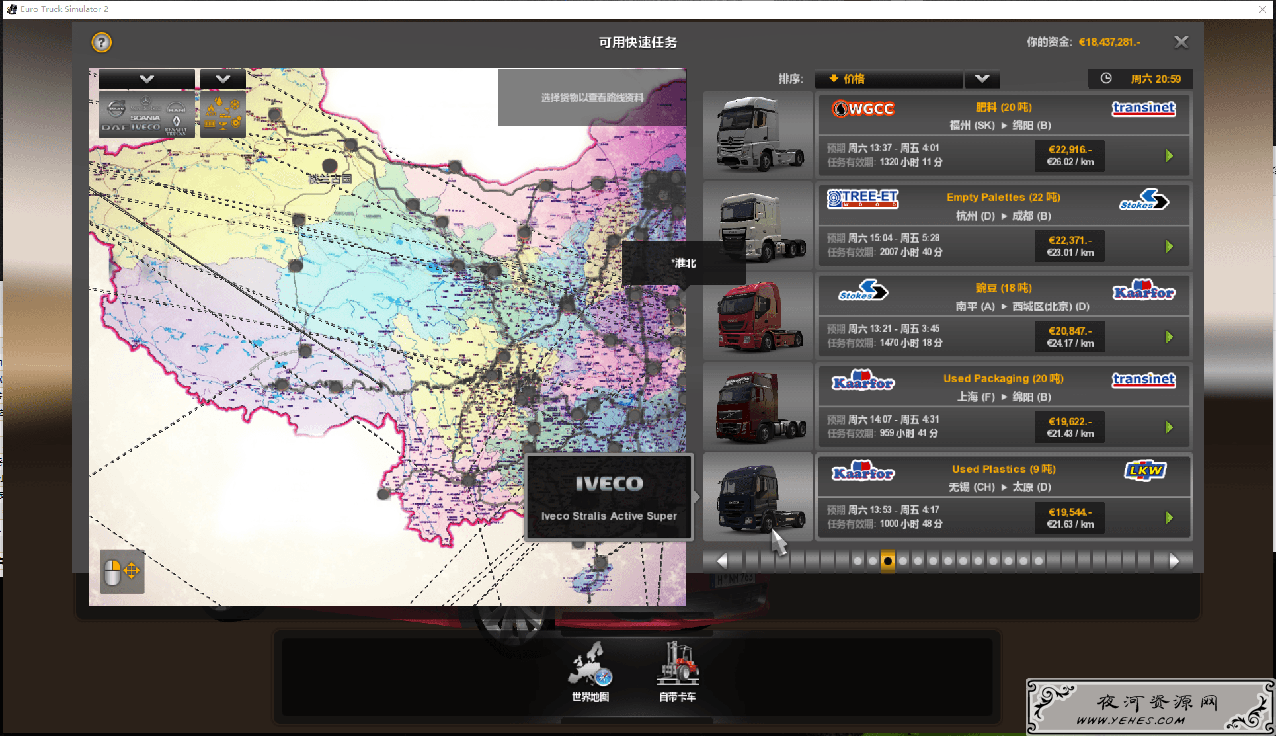Screen dimensions: 1276x736
Task: Click the €22,916.- price box
Action: (1070, 156)
